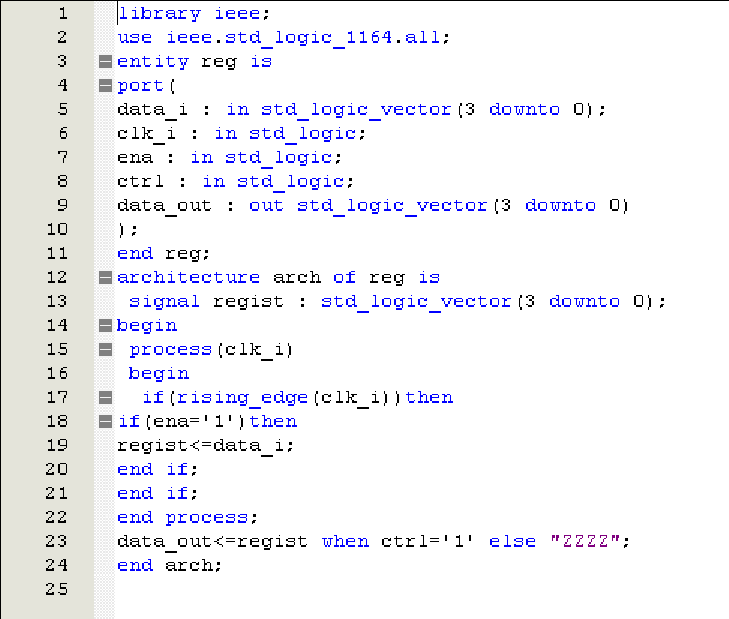Image resolution: width=729 pixels, height=619 pixels.
Task: Click line number 12 in the gutter
Action: [x=57, y=277]
